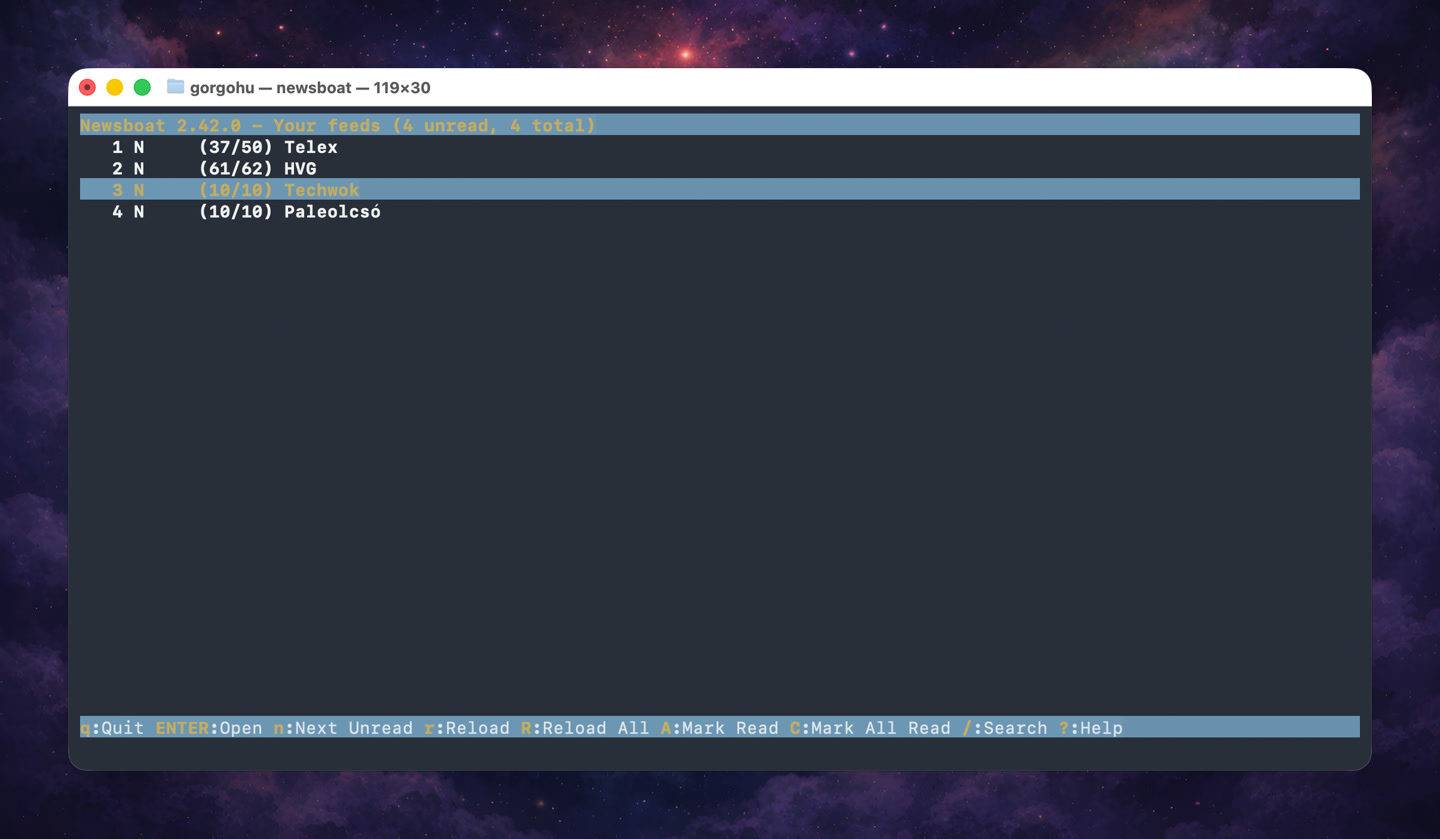Click the r:Reload shortcut hint
The width and height of the screenshot is (1440, 839).
(x=467, y=728)
